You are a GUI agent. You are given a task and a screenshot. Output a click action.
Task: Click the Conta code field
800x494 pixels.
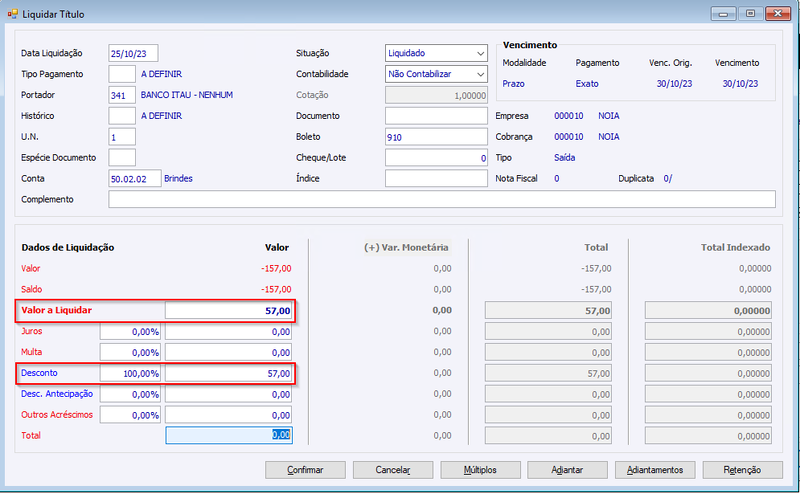click(x=135, y=179)
